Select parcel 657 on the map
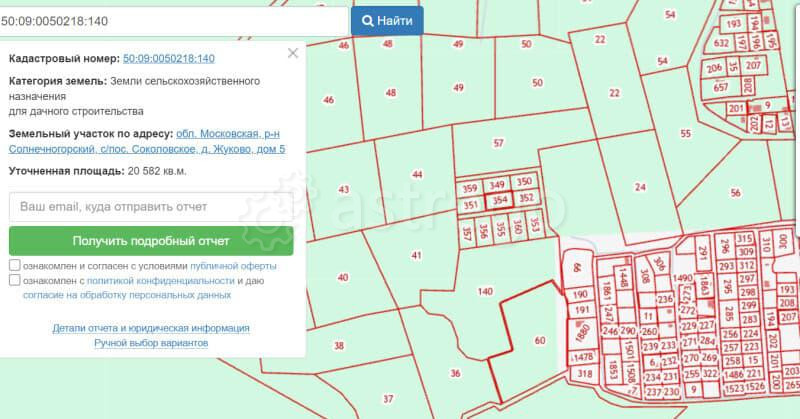Viewport: 800px width, 419px height. tap(720, 87)
